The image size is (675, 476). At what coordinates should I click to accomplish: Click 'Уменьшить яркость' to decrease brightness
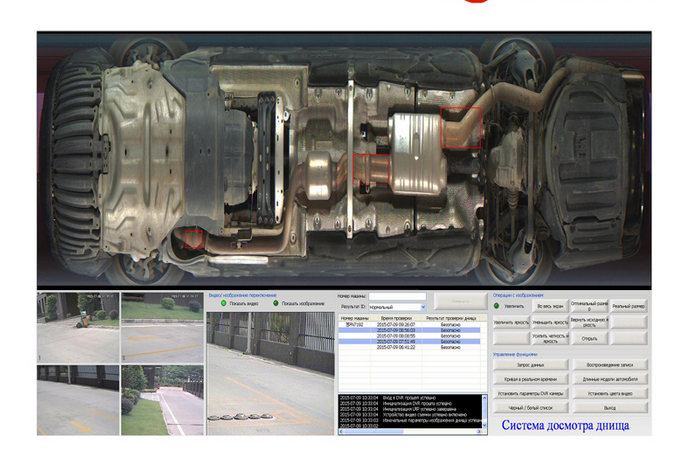550,323
